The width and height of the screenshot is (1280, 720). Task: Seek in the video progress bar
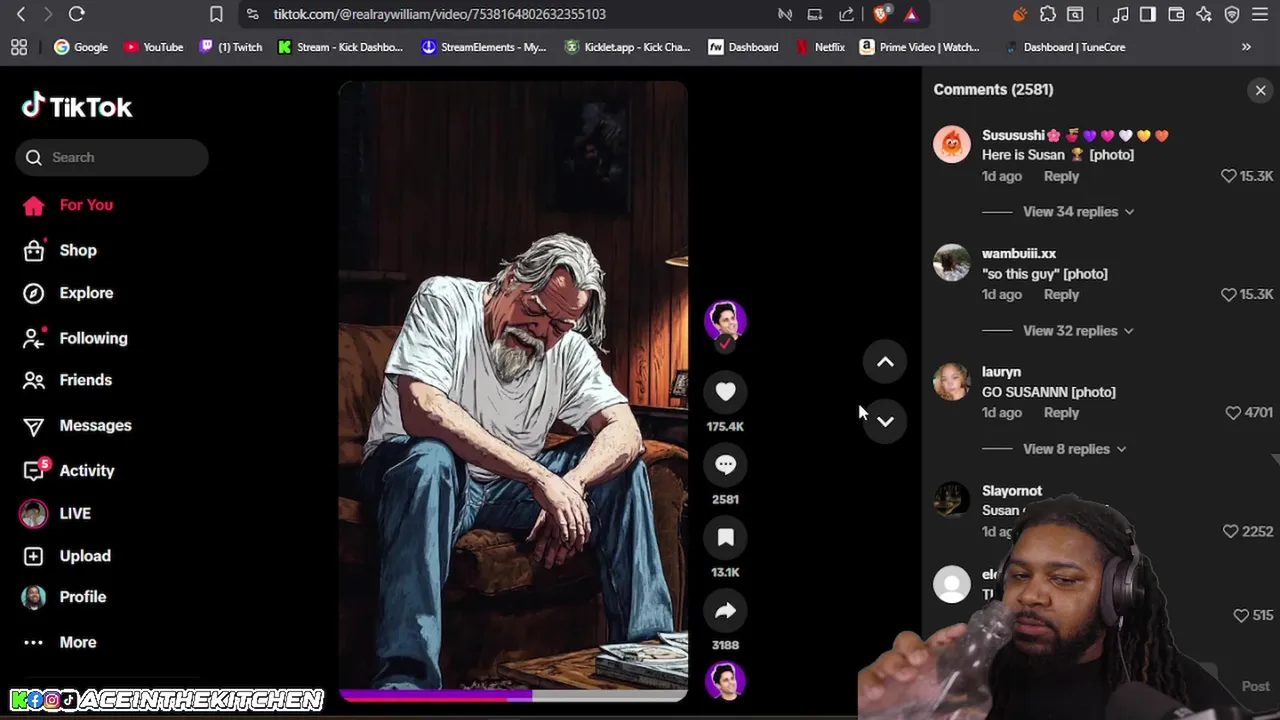(x=513, y=695)
